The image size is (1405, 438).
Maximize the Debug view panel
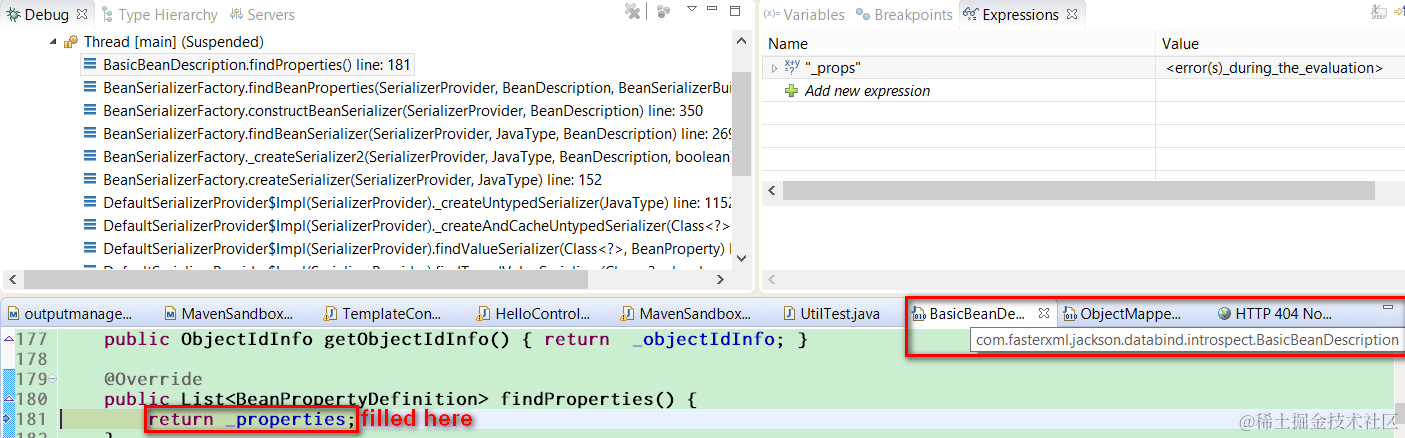pos(736,11)
